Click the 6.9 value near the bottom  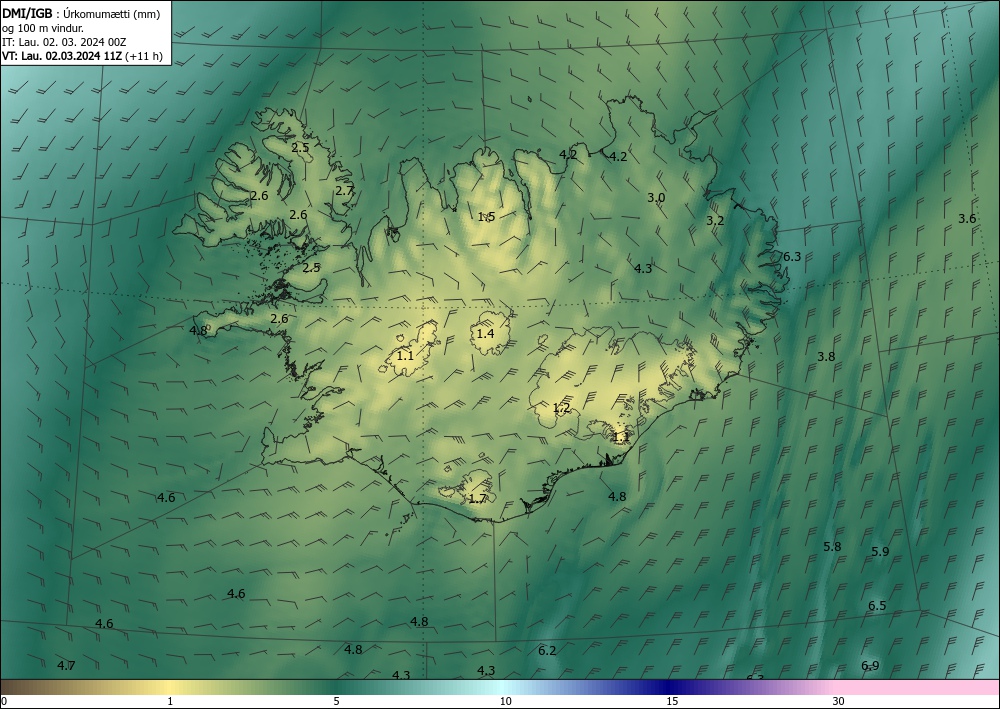[870, 666]
